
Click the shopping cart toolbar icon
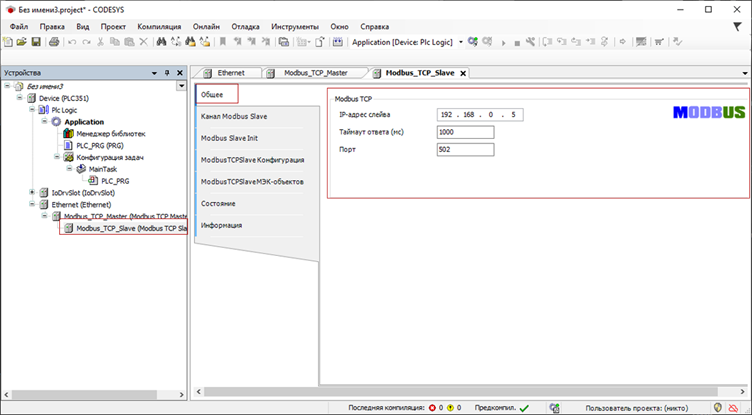(x=659, y=42)
